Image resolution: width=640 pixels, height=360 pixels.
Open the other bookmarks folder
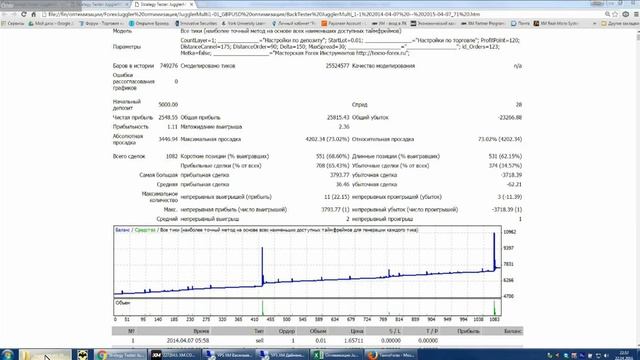coord(620,24)
